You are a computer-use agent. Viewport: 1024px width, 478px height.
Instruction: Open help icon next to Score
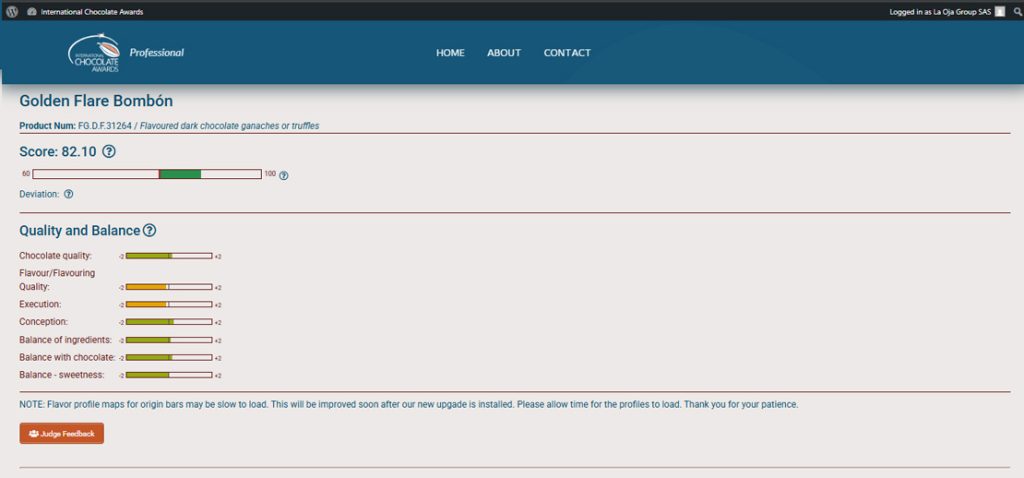109,152
